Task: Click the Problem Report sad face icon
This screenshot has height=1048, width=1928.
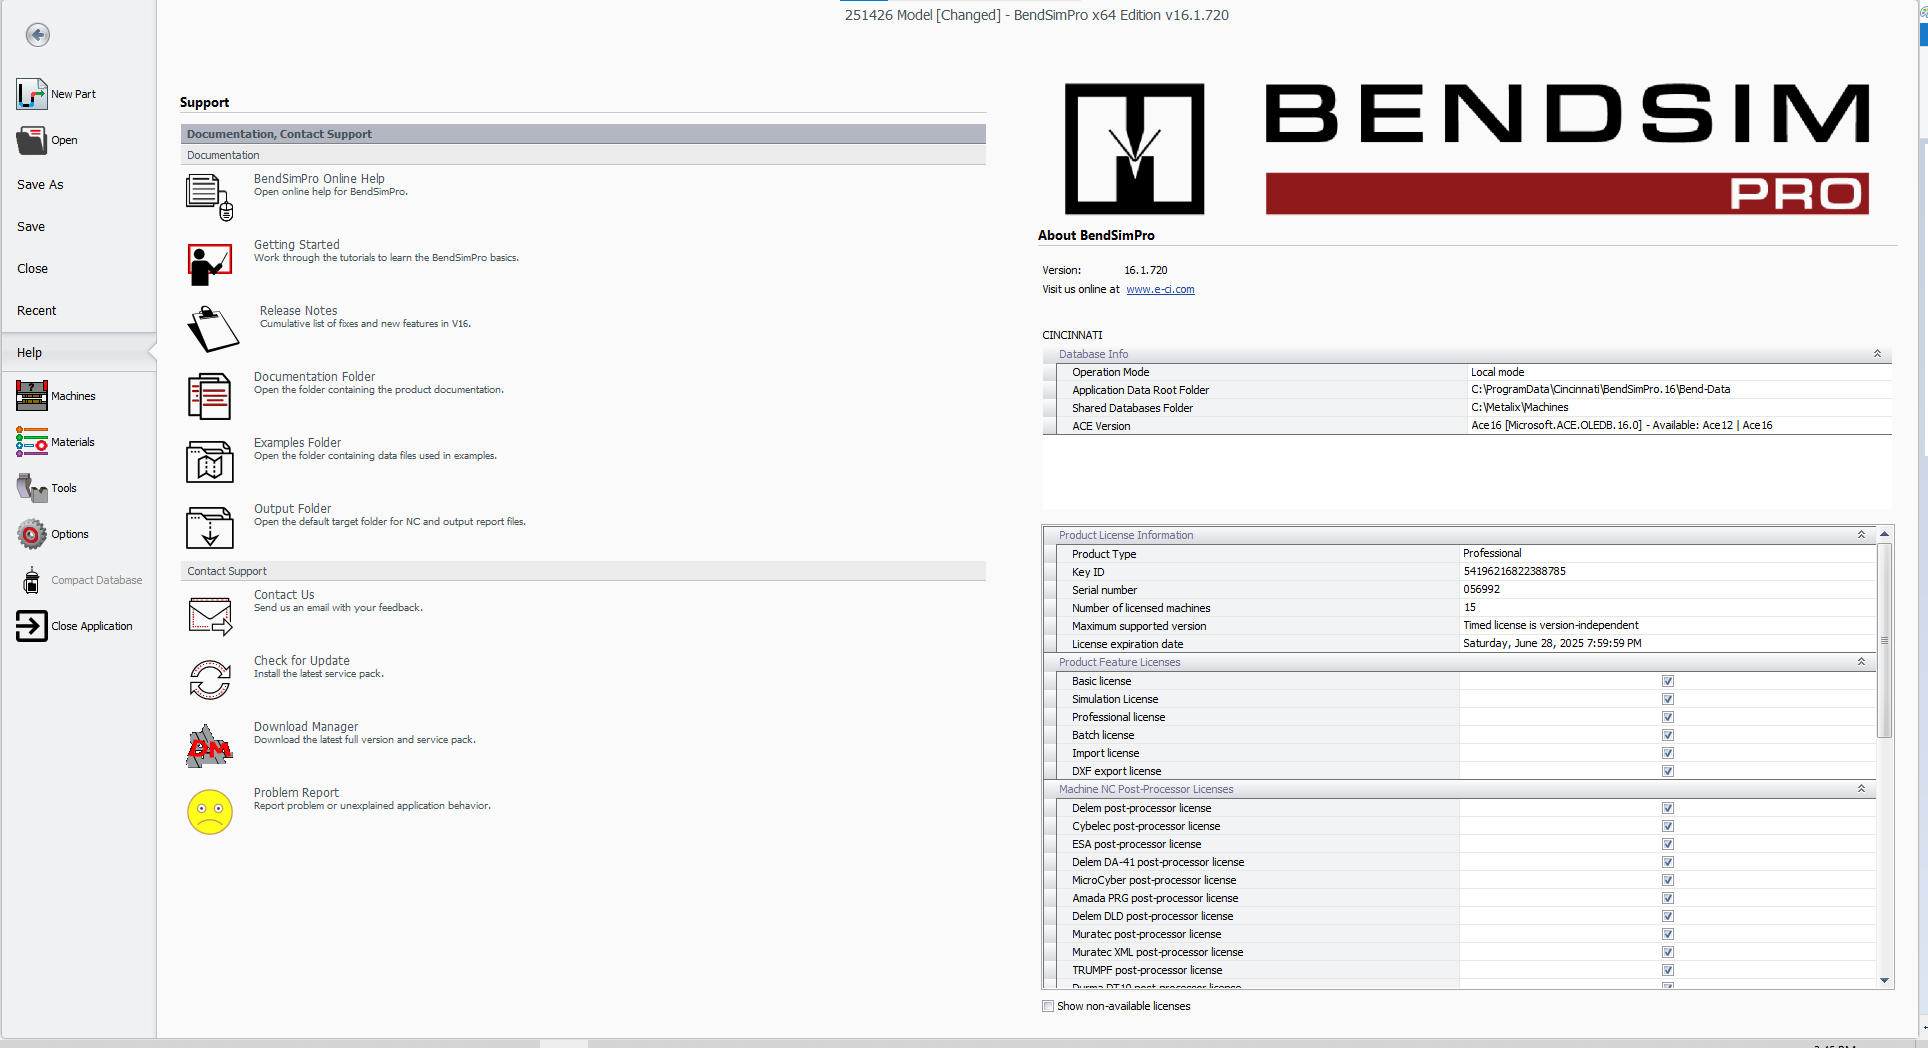Action: pos(210,811)
